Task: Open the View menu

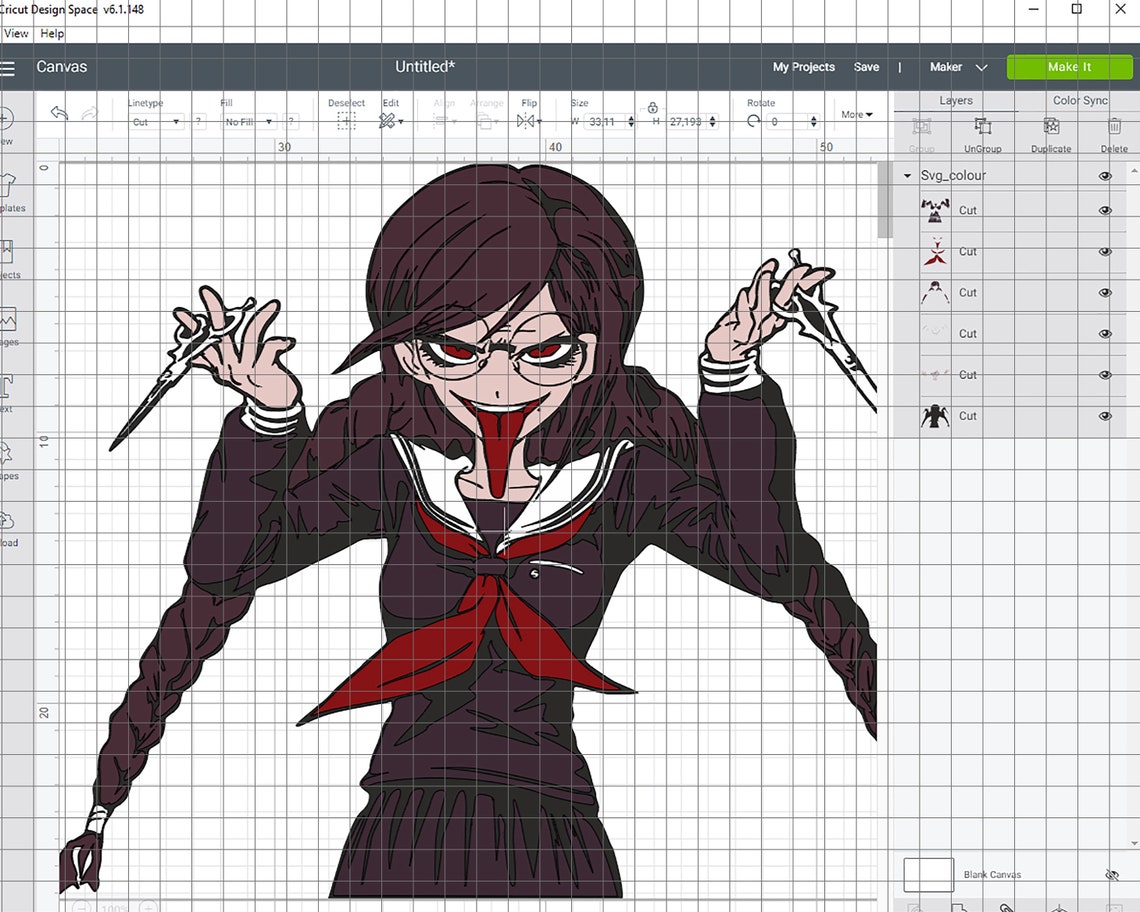Action: click(16, 33)
